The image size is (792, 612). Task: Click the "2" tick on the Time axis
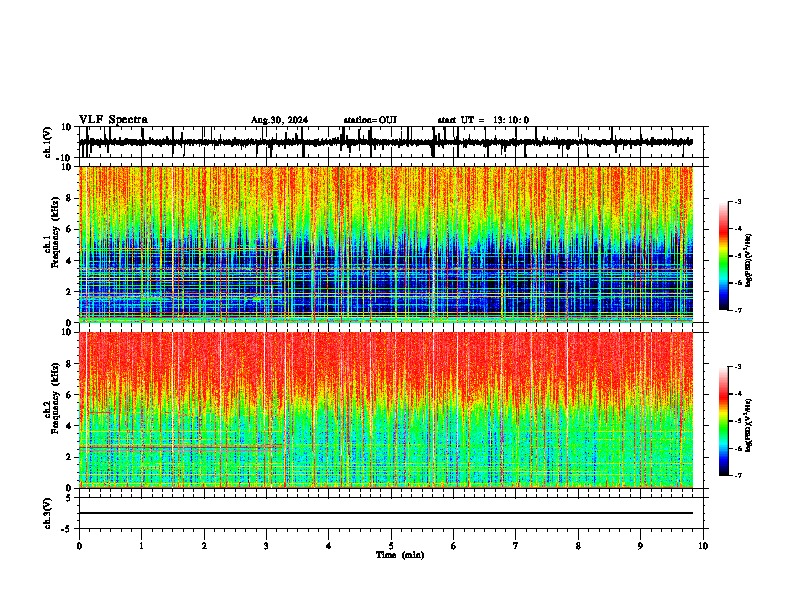(x=204, y=546)
